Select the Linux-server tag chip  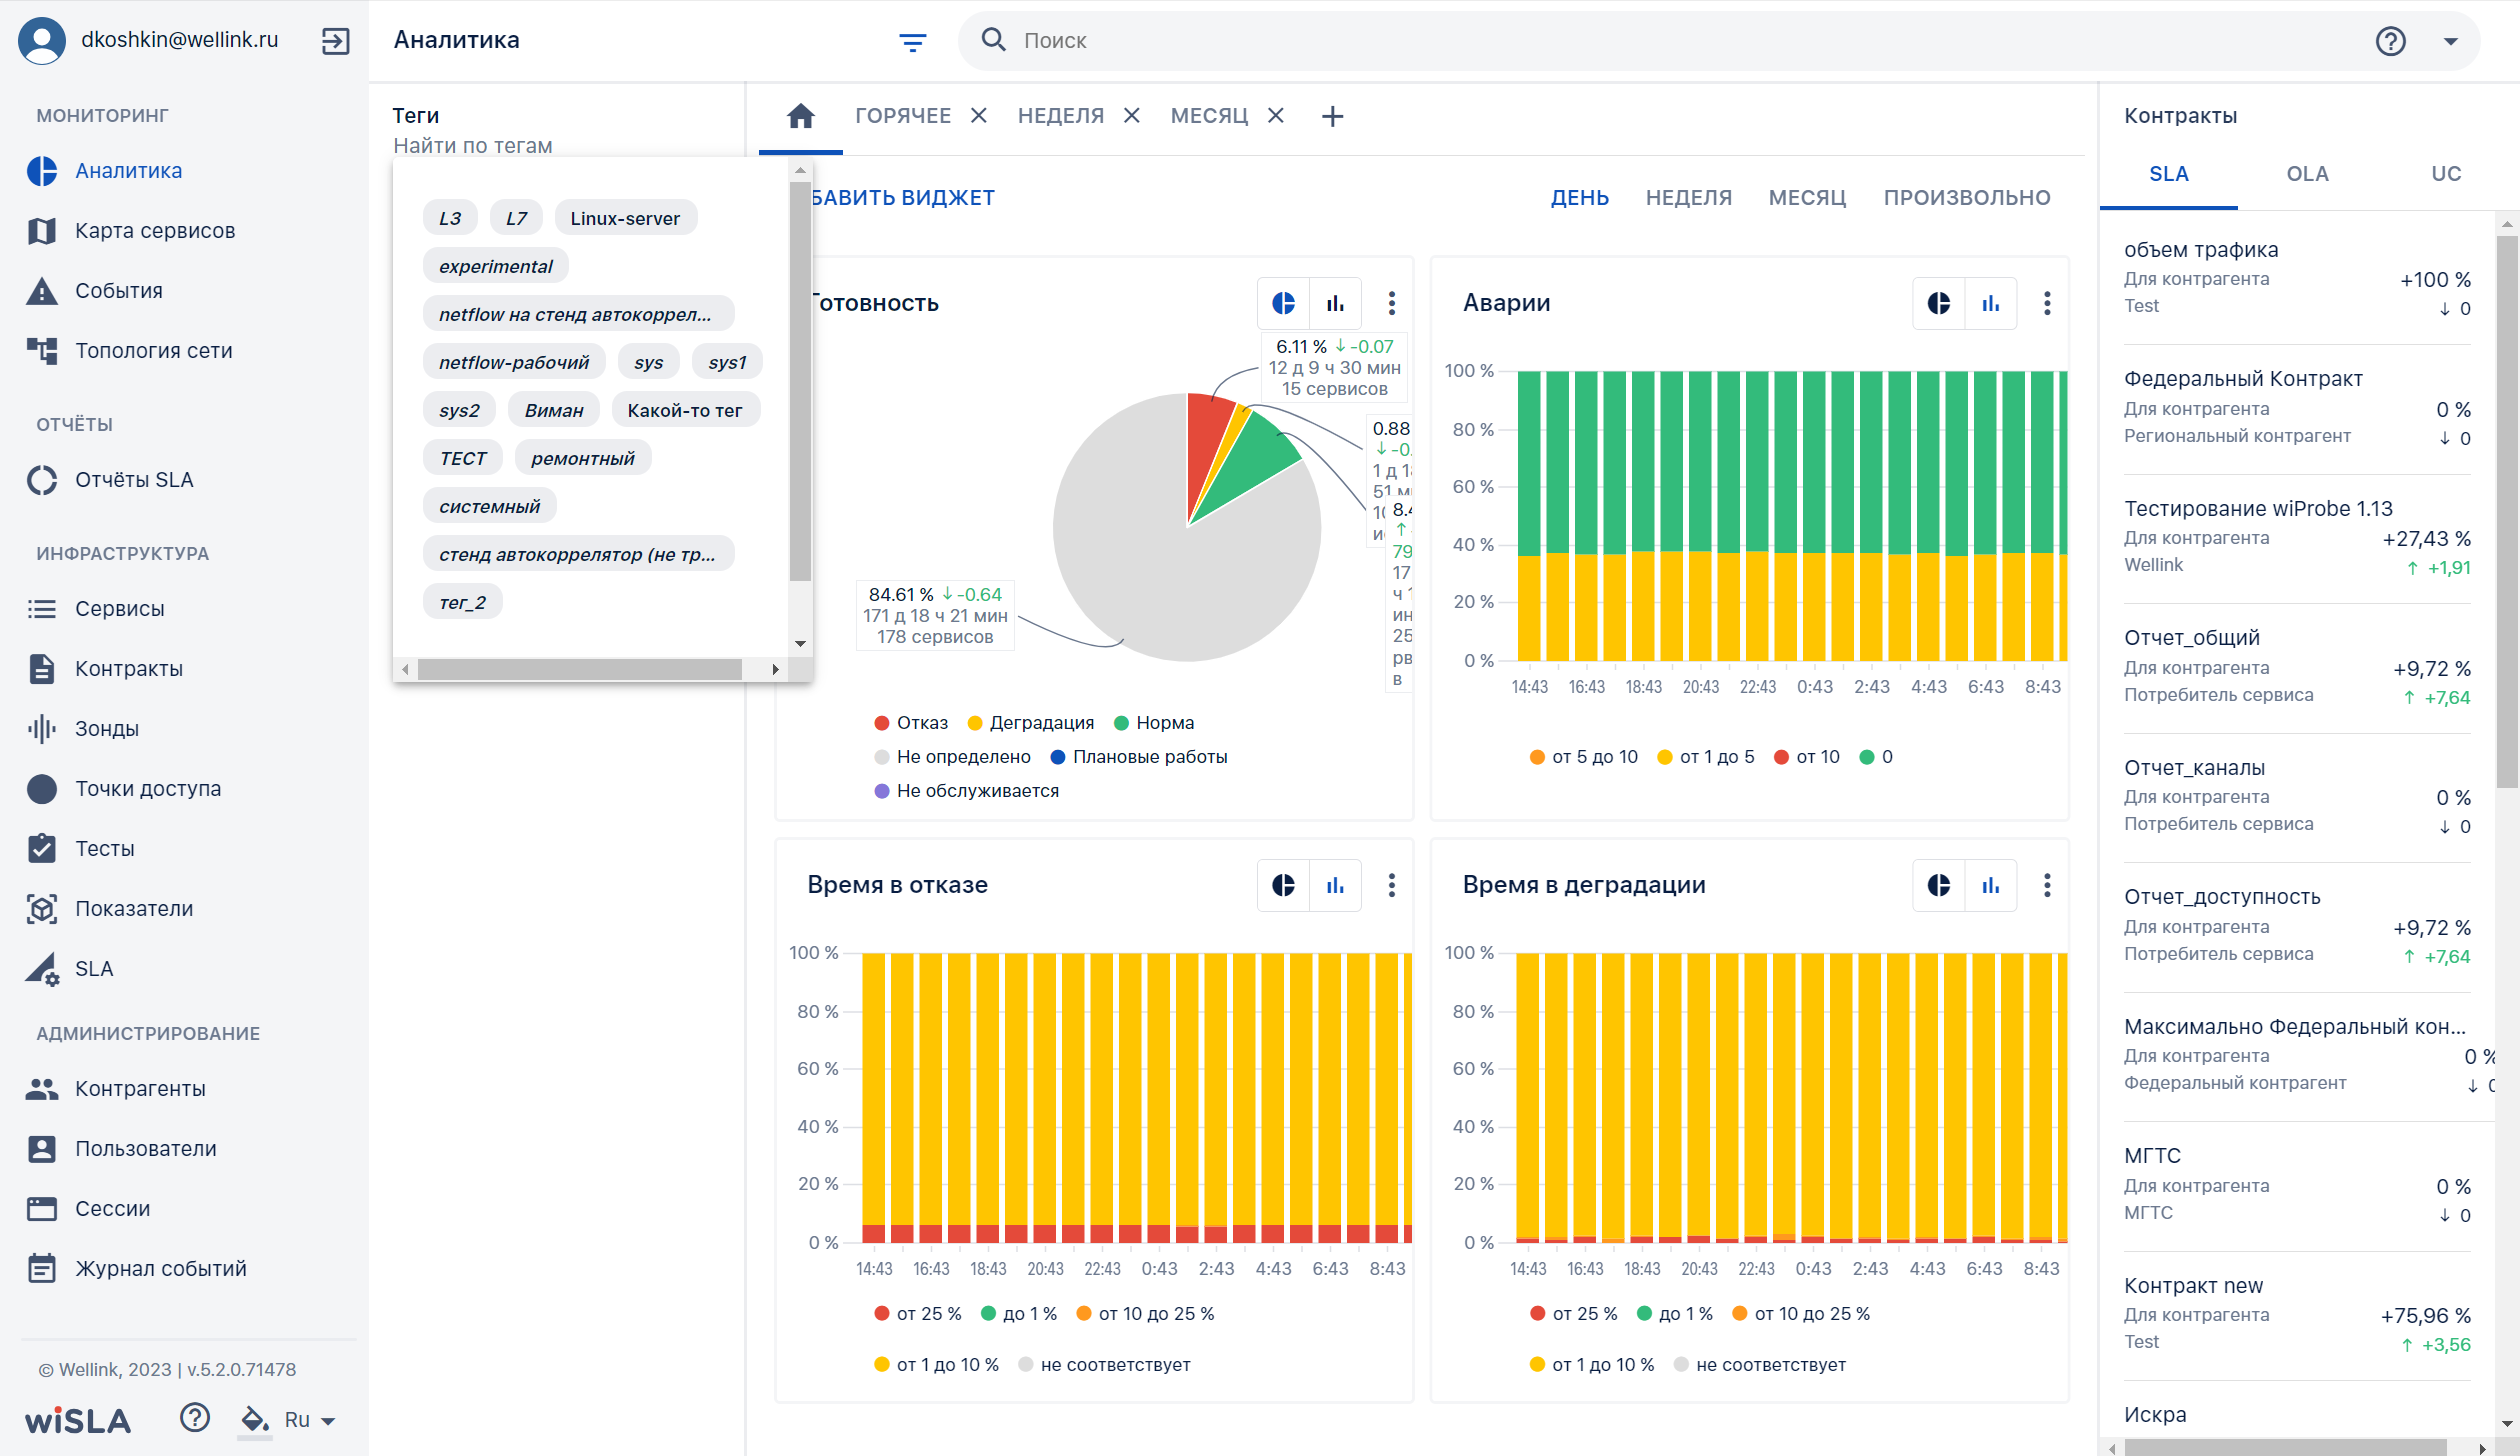pos(625,218)
